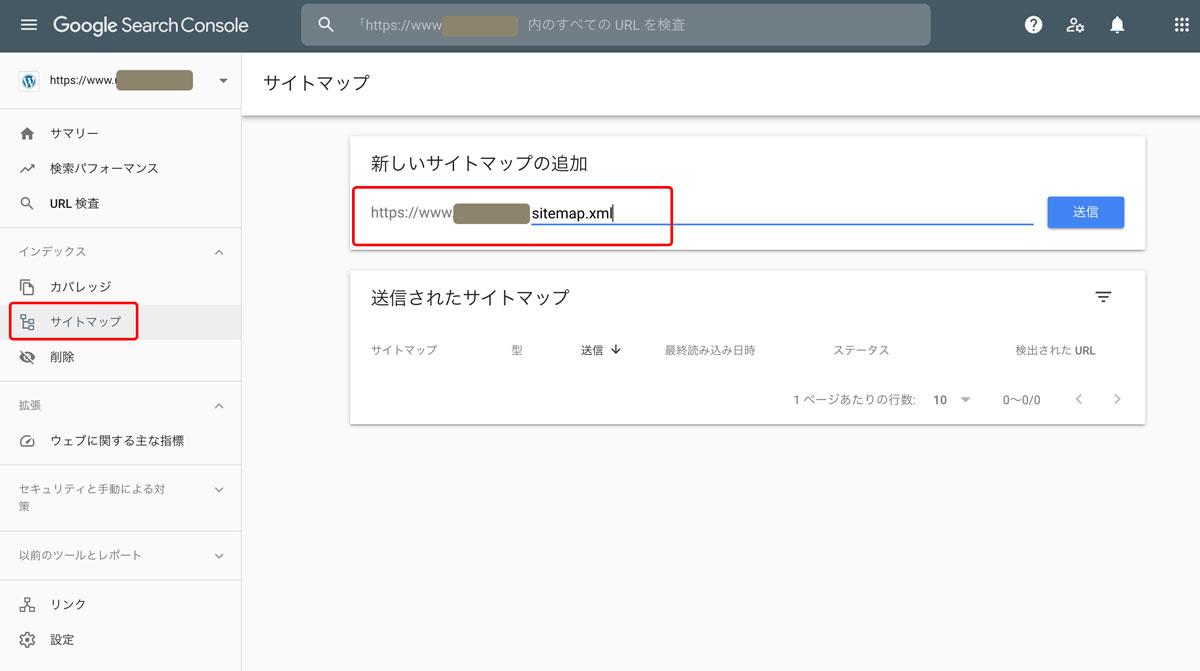Screen dimensions: 1200x671
Task: Expand セキュリティと手動による対策 section
Action: pyautogui.click(x=219, y=490)
